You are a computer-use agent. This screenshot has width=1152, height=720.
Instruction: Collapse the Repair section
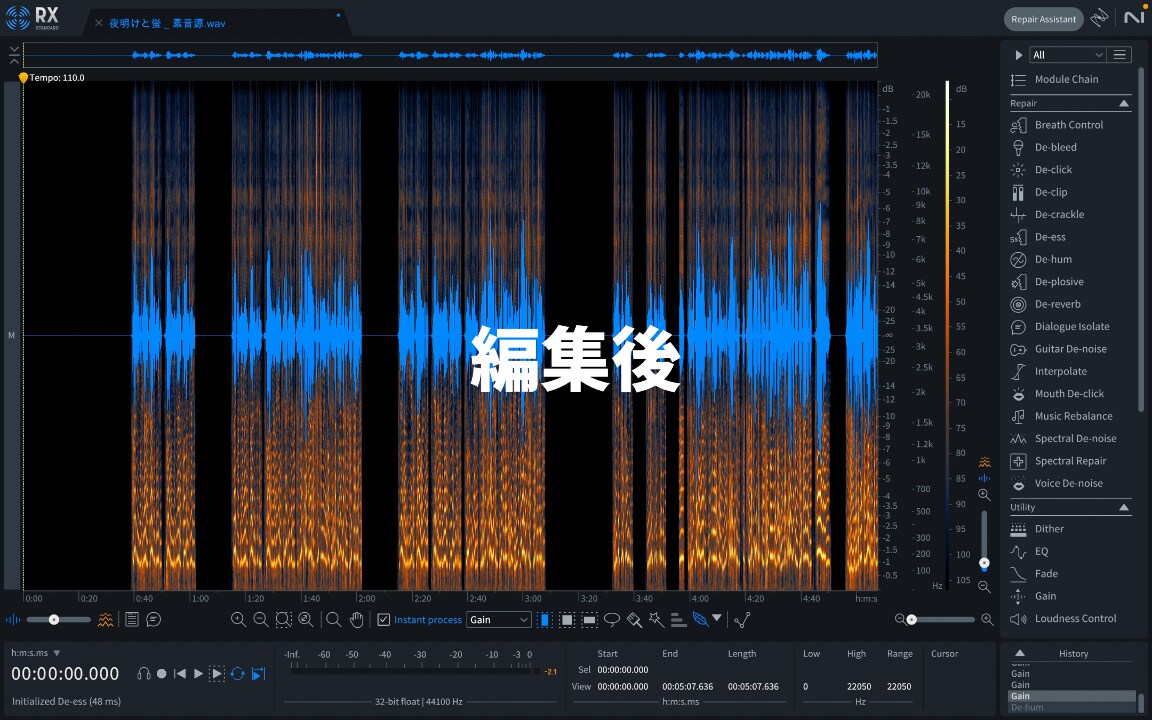pos(1123,104)
